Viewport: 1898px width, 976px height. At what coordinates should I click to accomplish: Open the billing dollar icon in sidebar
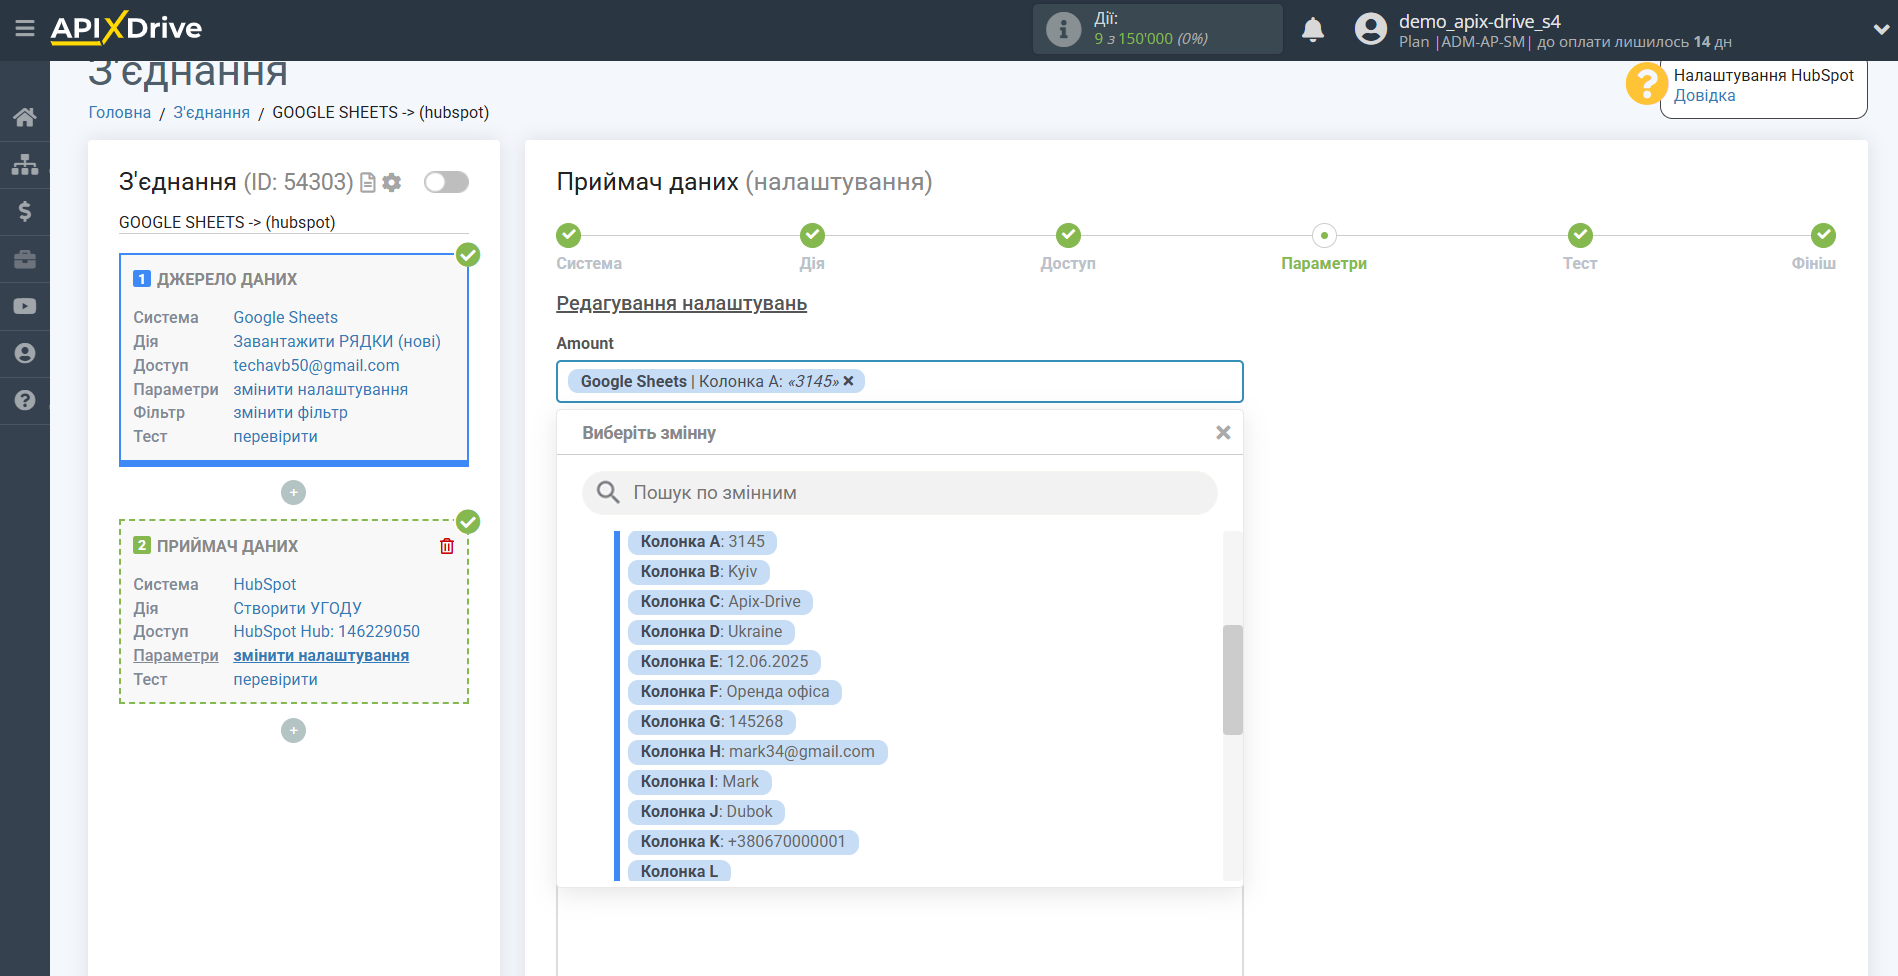[x=25, y=211]
